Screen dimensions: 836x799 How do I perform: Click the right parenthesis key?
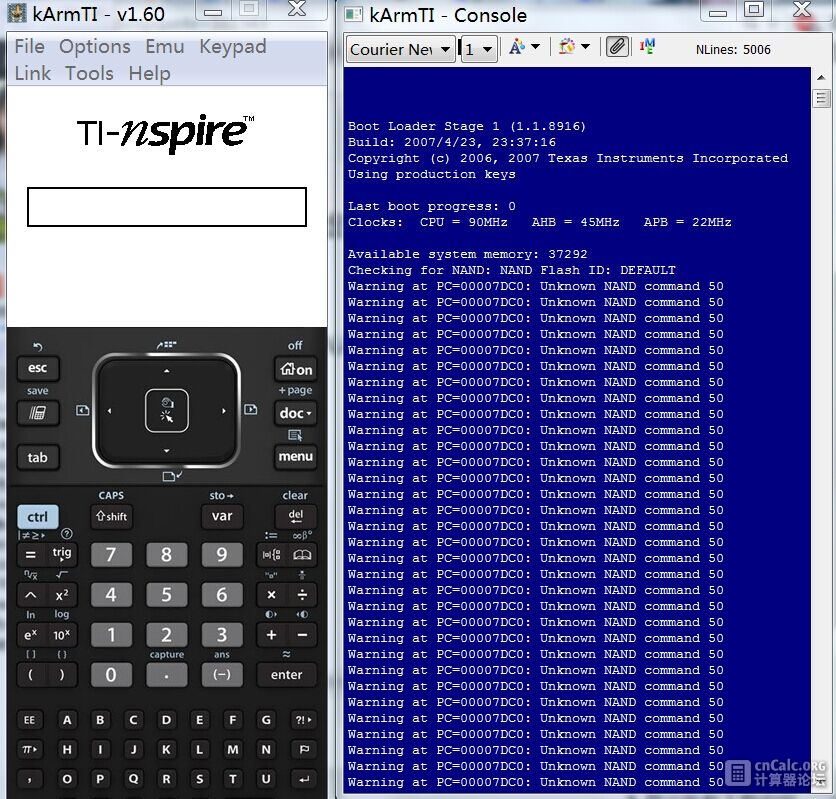coord(62,675)
